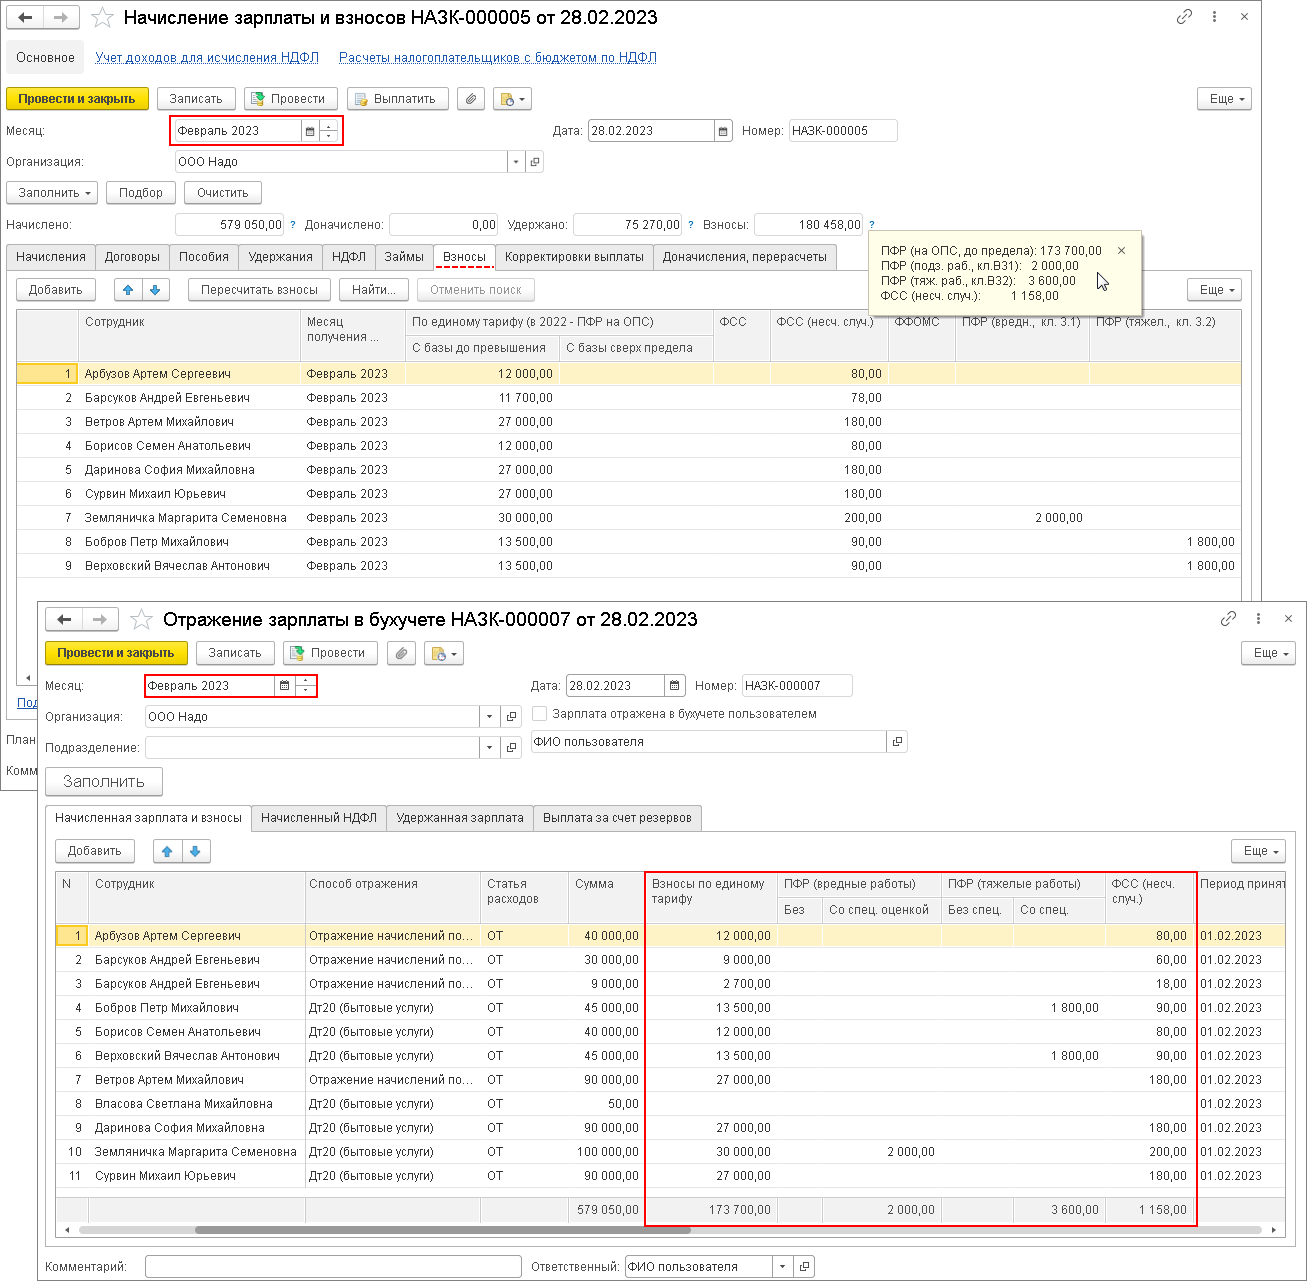Open card icon next to Ответственный field
The height and width of the screenshot is (1285, 1311).
pos(804,1267)
